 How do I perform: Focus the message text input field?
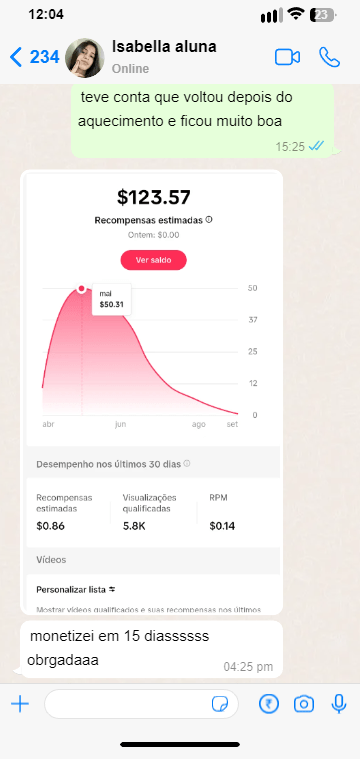141,704
